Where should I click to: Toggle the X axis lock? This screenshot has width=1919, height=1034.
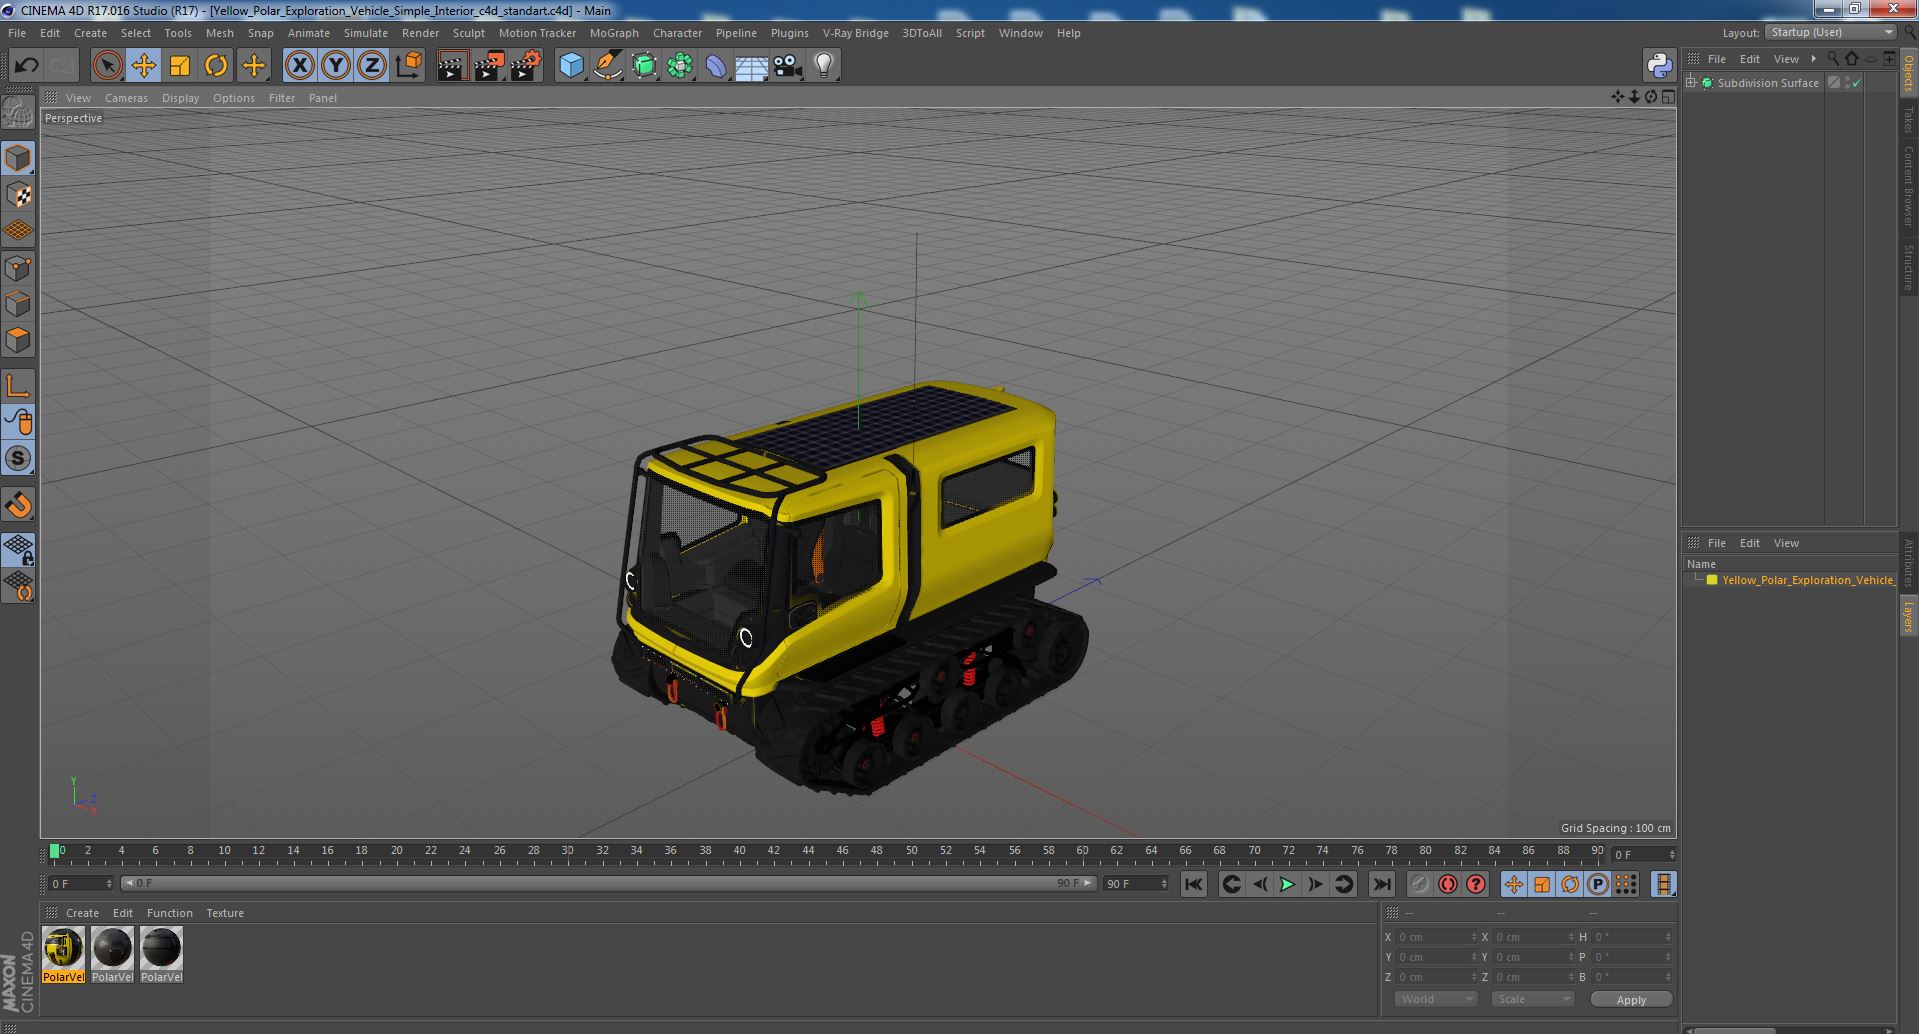[299, 66]
